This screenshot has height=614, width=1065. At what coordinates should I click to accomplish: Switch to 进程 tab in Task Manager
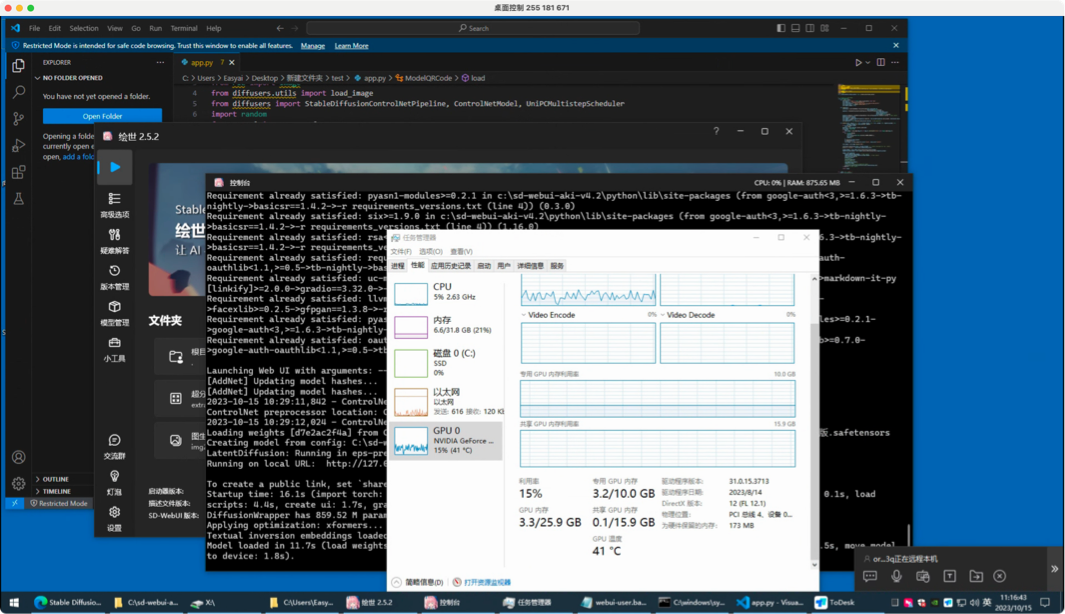pyautogui.click(x=398, y=266)
